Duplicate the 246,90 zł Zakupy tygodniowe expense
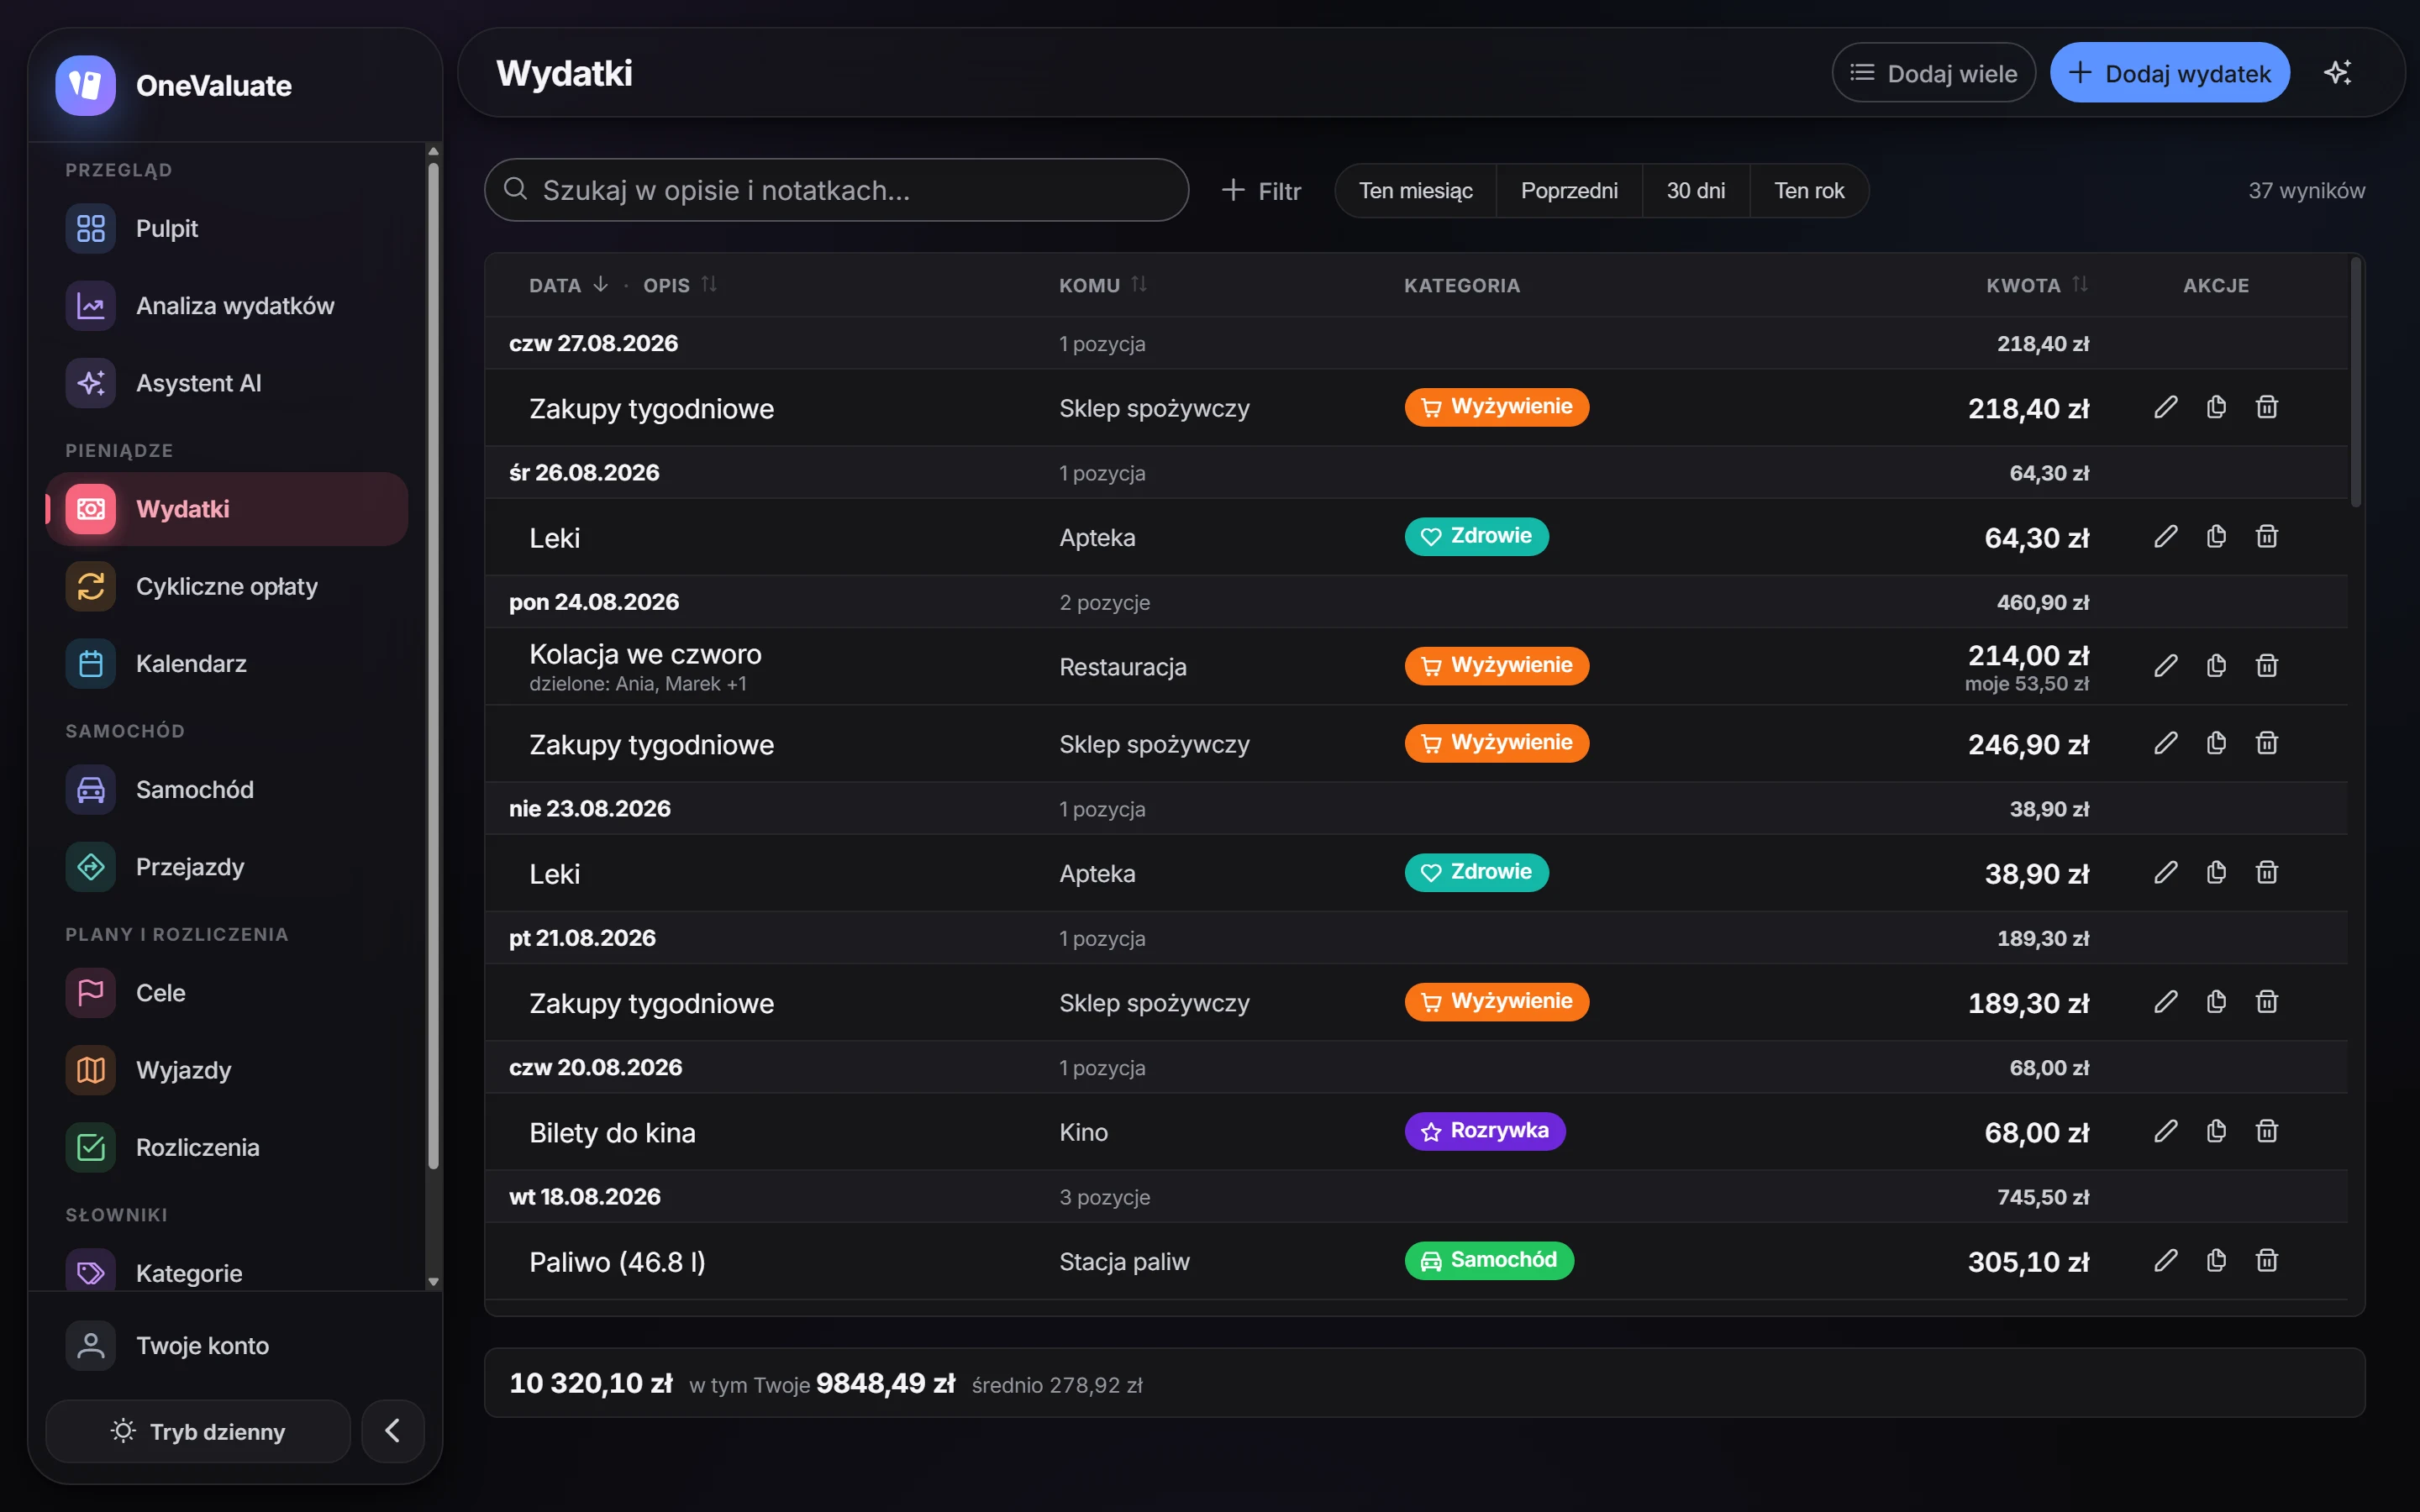The width and height of the screenshot is (2420, 1512). [x=2216, y=743]
